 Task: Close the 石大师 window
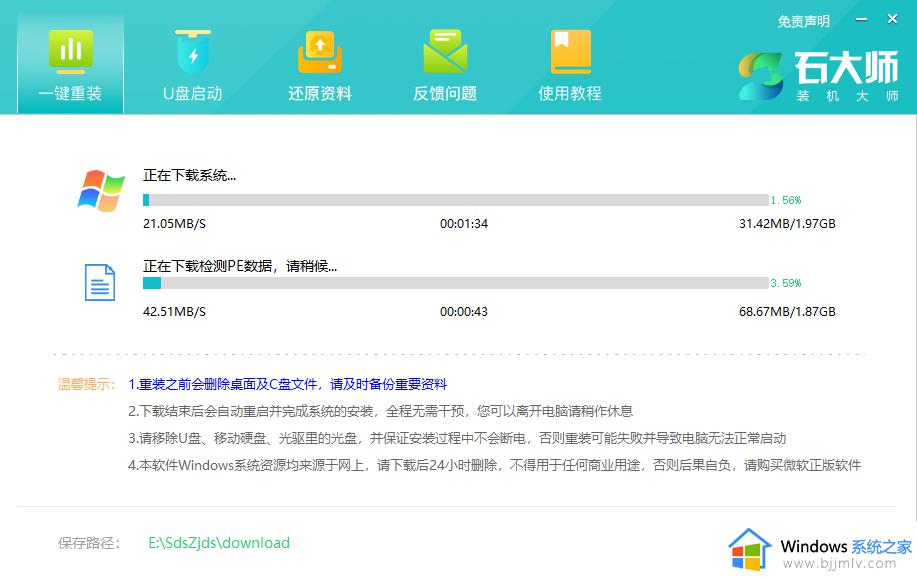pyautogui.click(x=892, y=19)
